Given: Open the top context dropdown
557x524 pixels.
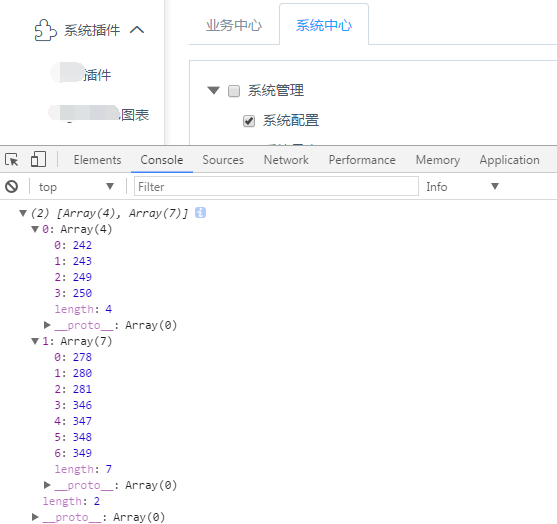Looking at the screenshot, I should point(76,187).
